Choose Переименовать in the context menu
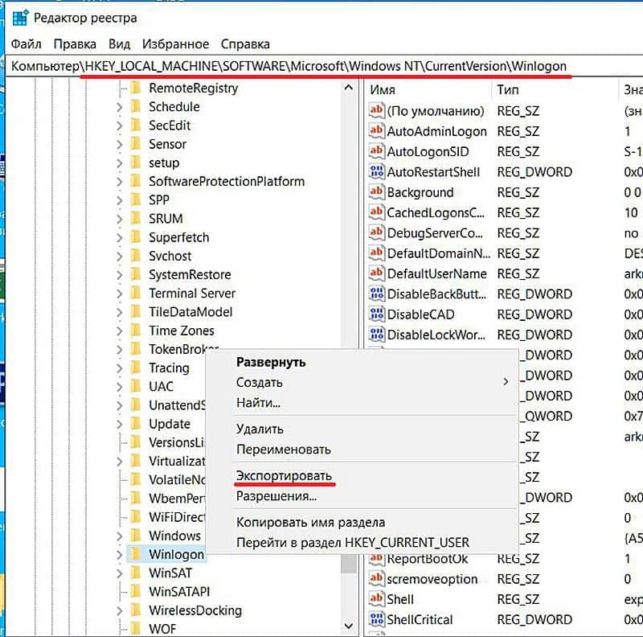The width and height of the screenshot is (643, 637). click(283, 450)
